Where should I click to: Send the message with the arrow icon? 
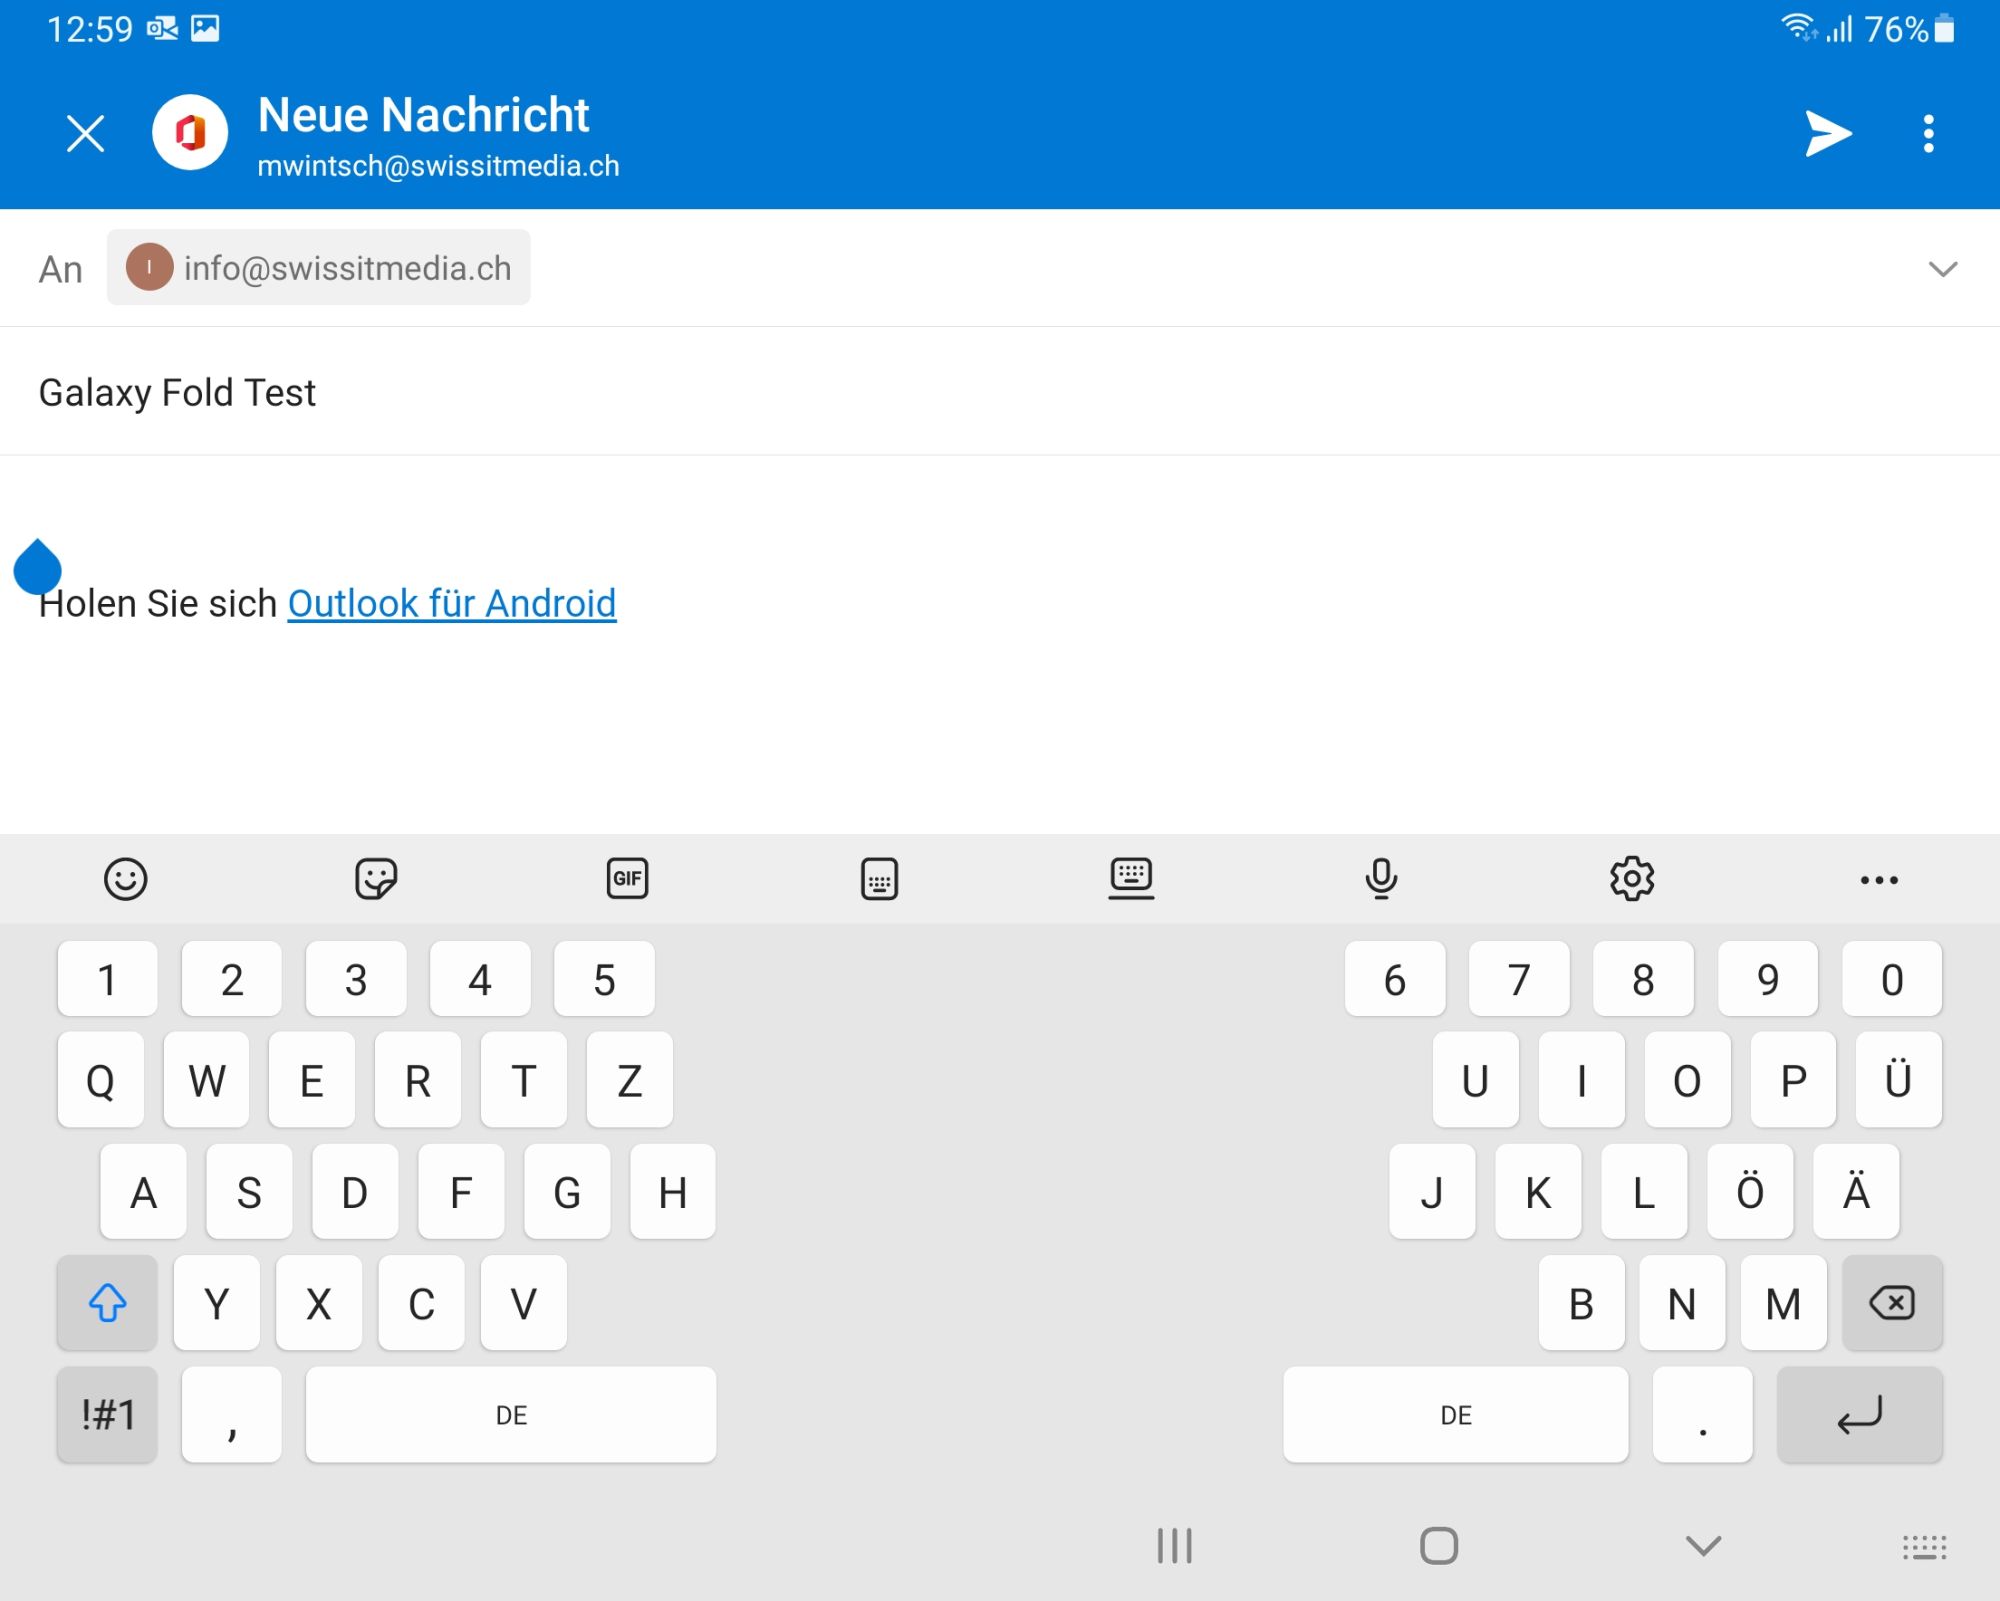1828,134
